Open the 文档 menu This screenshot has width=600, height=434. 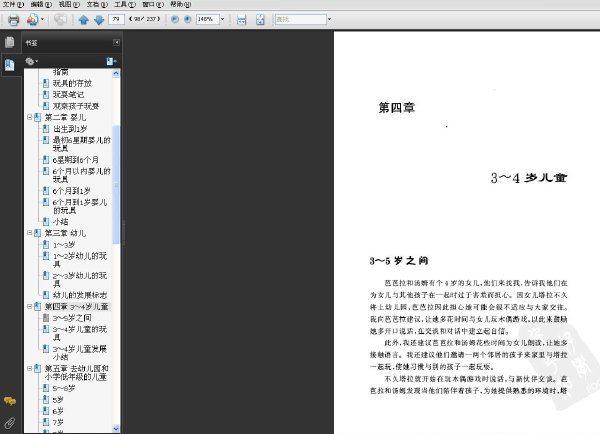point(97,5)
